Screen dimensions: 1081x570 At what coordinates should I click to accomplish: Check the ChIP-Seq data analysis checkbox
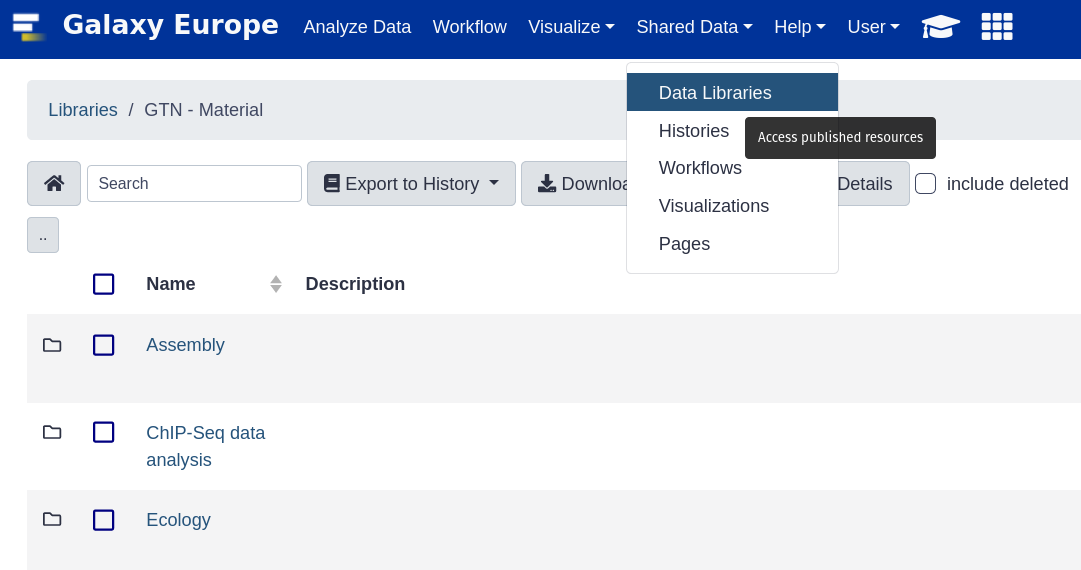point(103,432)
